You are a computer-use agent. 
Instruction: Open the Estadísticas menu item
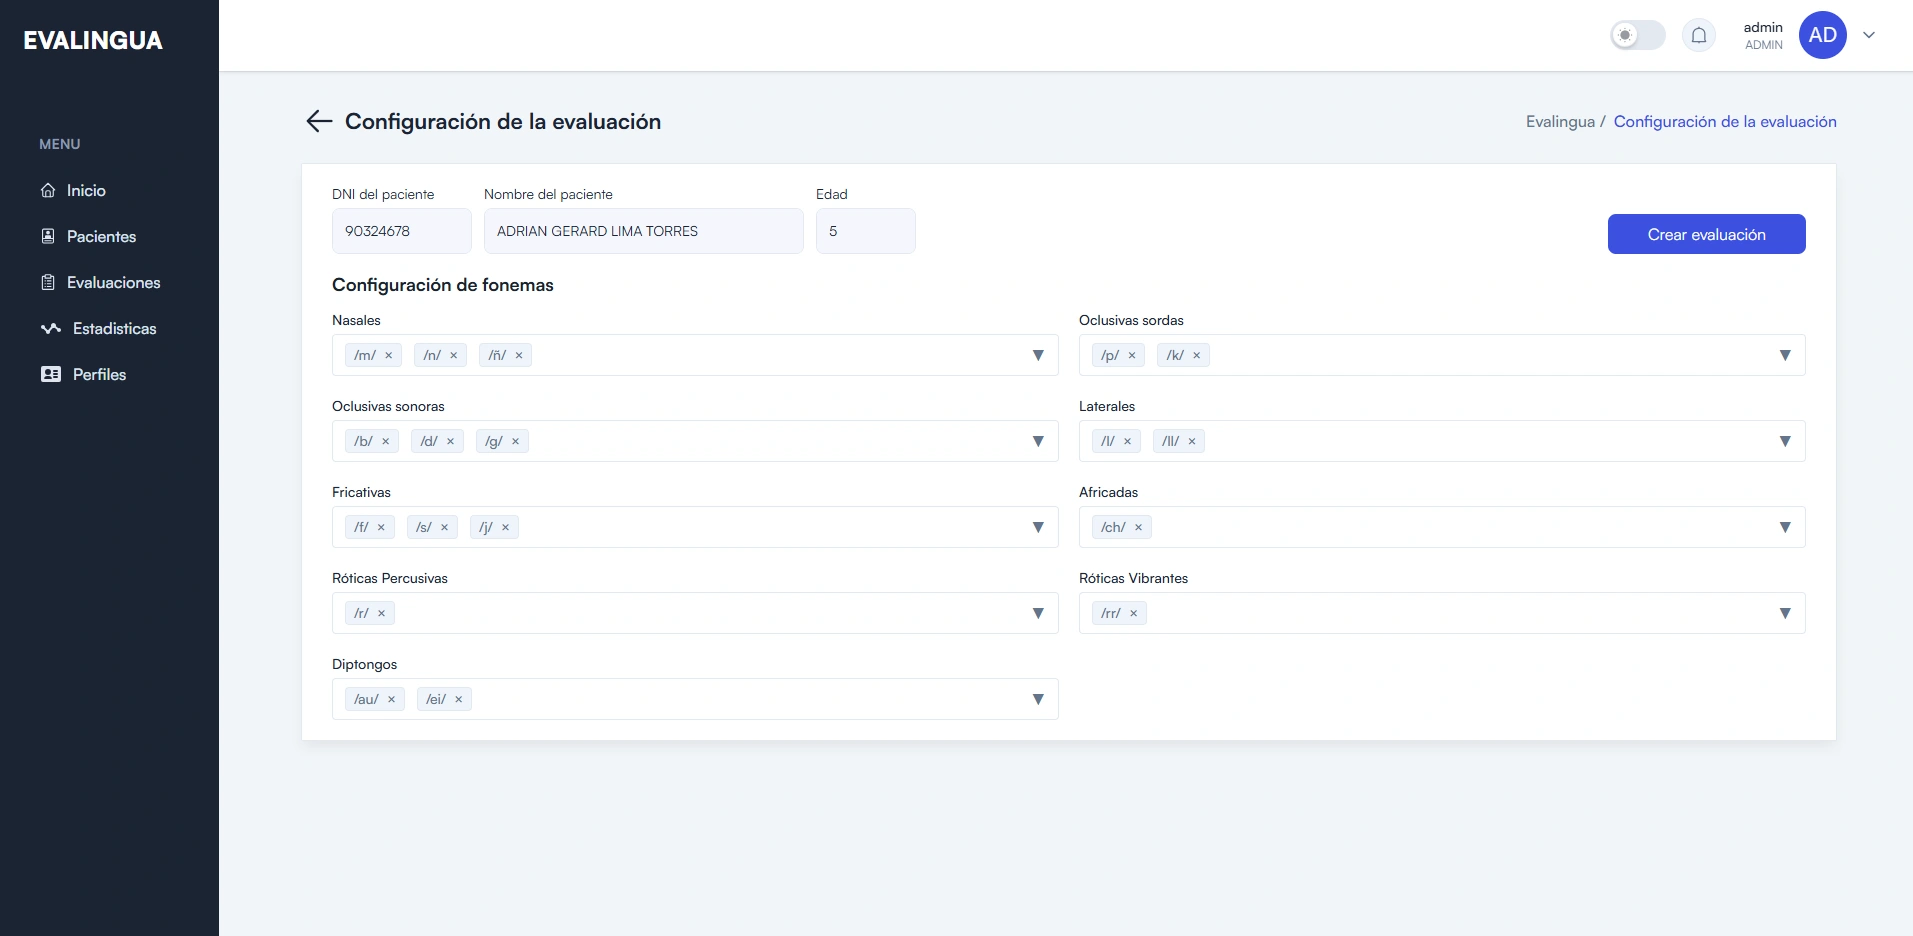point(114,329)
